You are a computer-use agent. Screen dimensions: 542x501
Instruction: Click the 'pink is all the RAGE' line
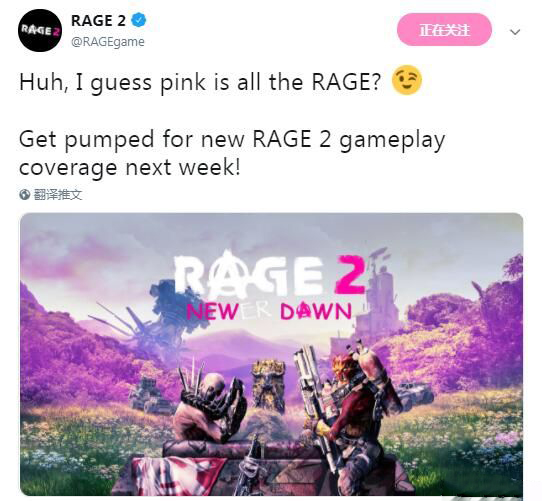click(200, 82)
